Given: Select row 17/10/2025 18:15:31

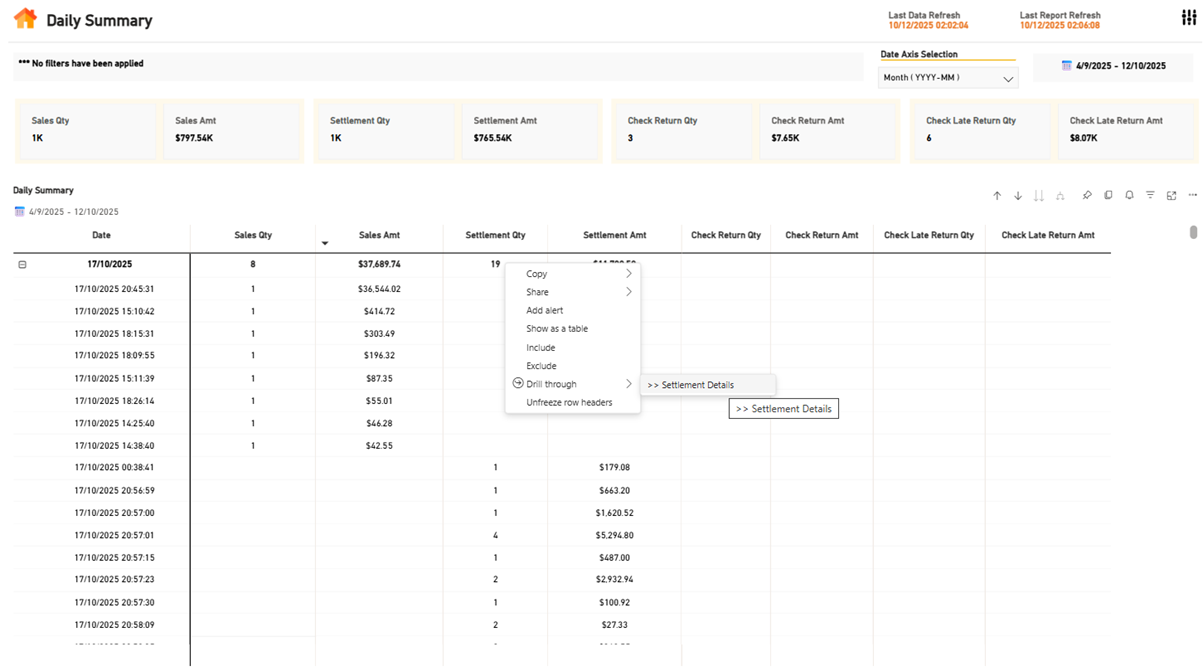Looking at the screenshot, I should 114,334.
